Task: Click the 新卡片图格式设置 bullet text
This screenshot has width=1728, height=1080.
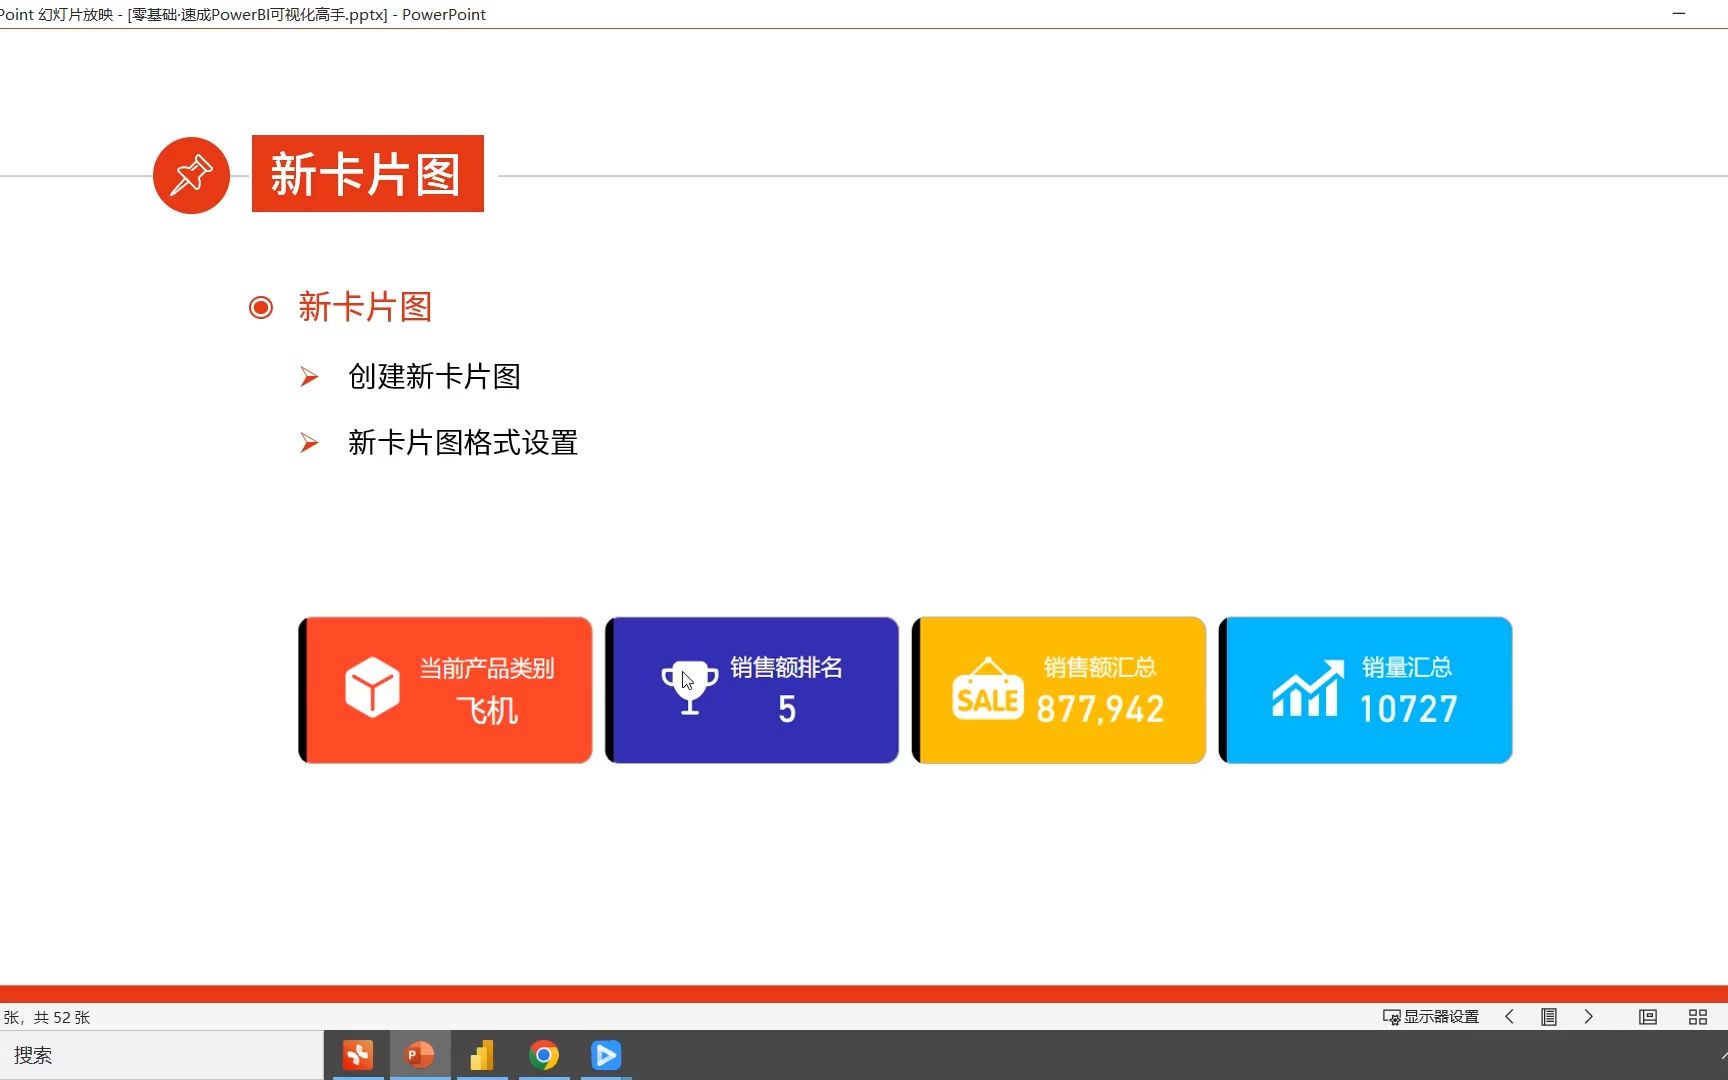Action: (463, 443)
